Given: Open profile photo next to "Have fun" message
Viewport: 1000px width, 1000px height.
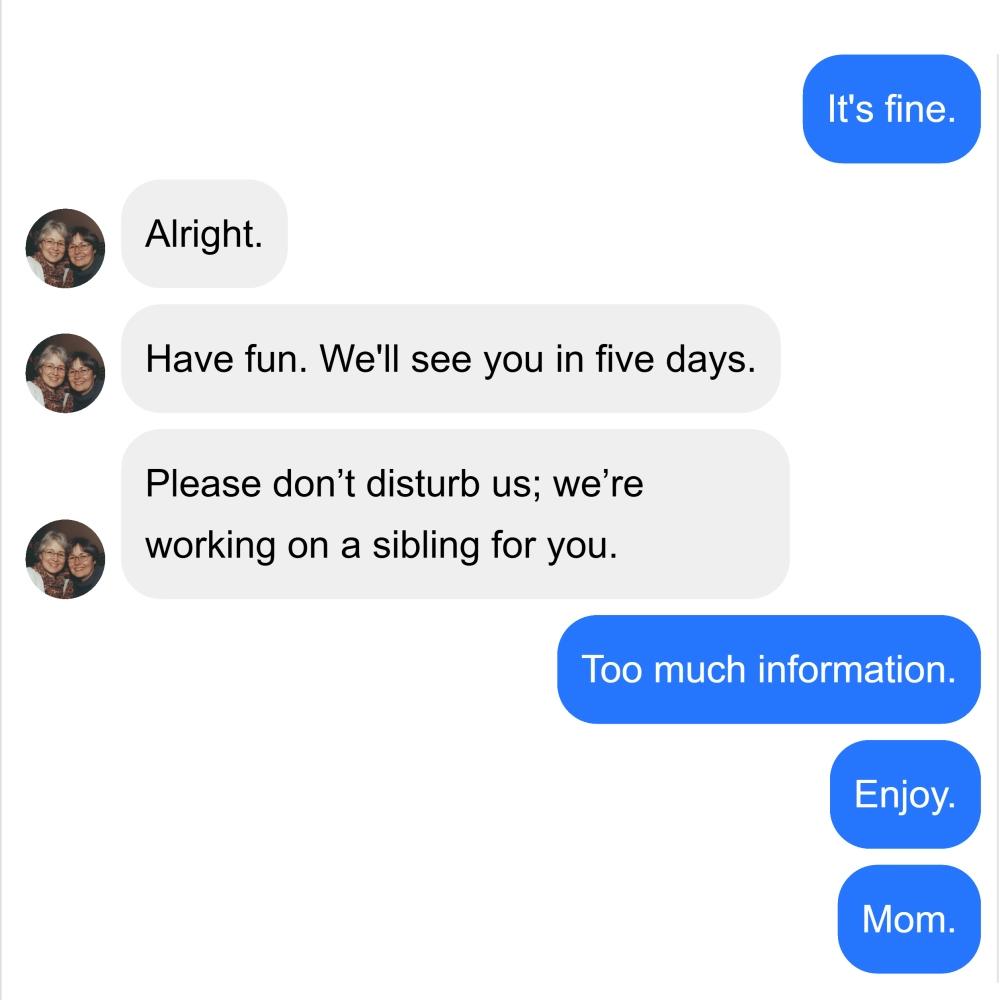Looking at the screenshot, I should click(x=65, y=373).
